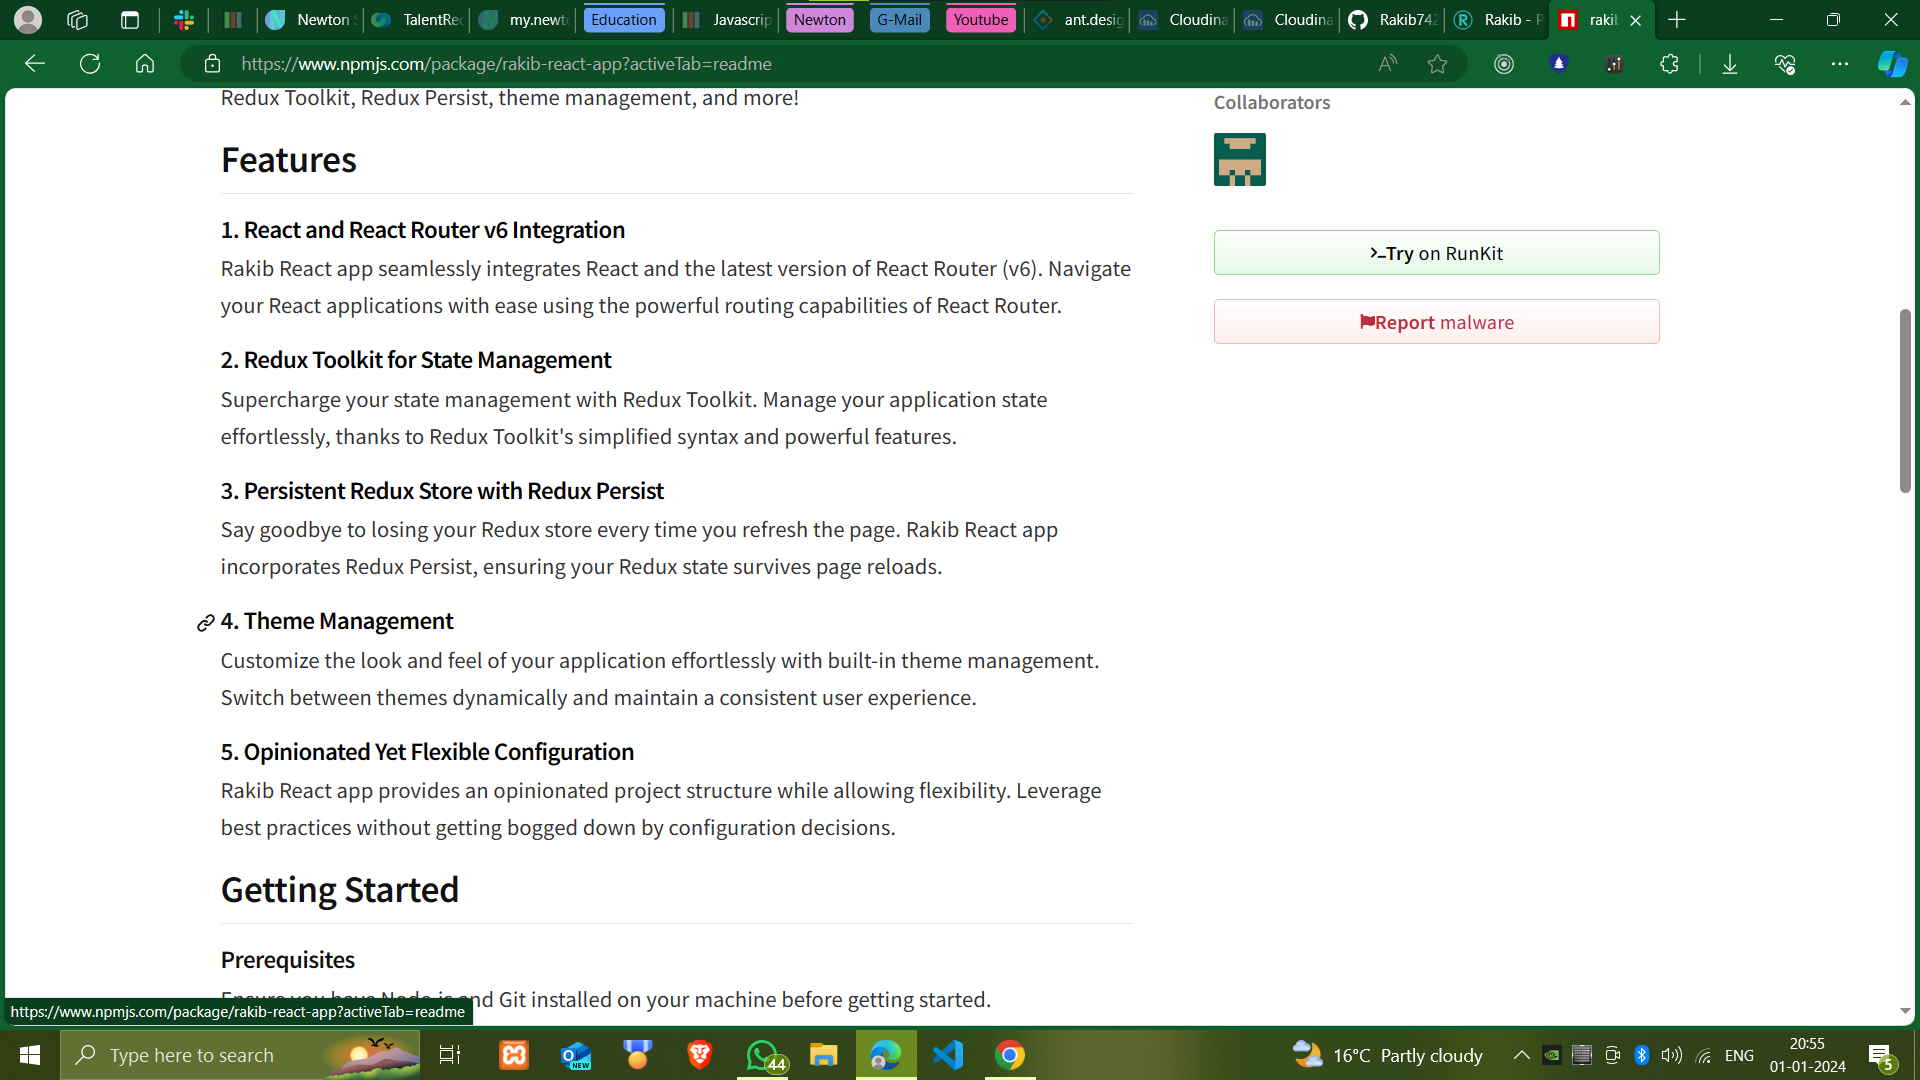
Task: Switch to the TalentRec tab
Action: pos(416,19)
